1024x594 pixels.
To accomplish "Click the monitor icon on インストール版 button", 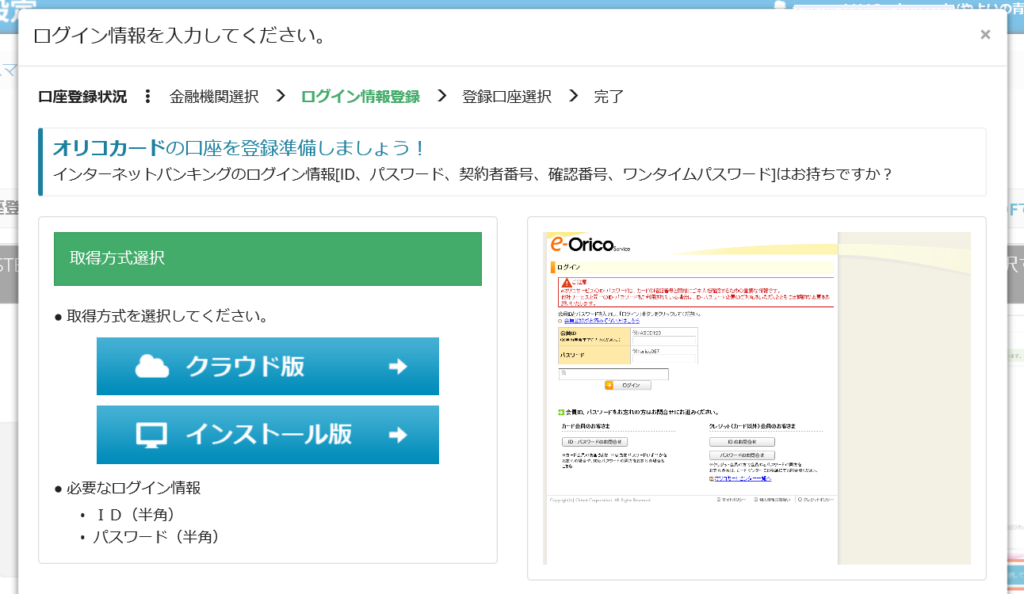I will tap(151, 435).
